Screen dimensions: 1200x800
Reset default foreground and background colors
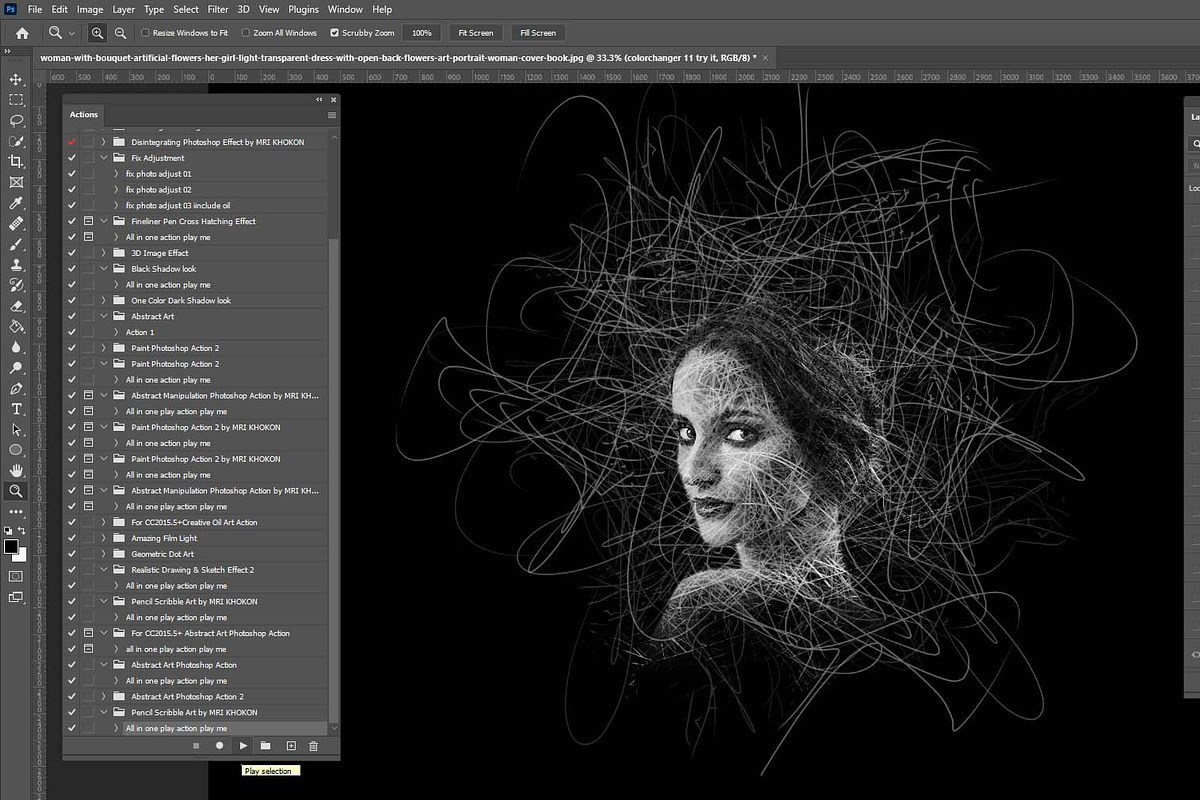click(x=8, y=531)
